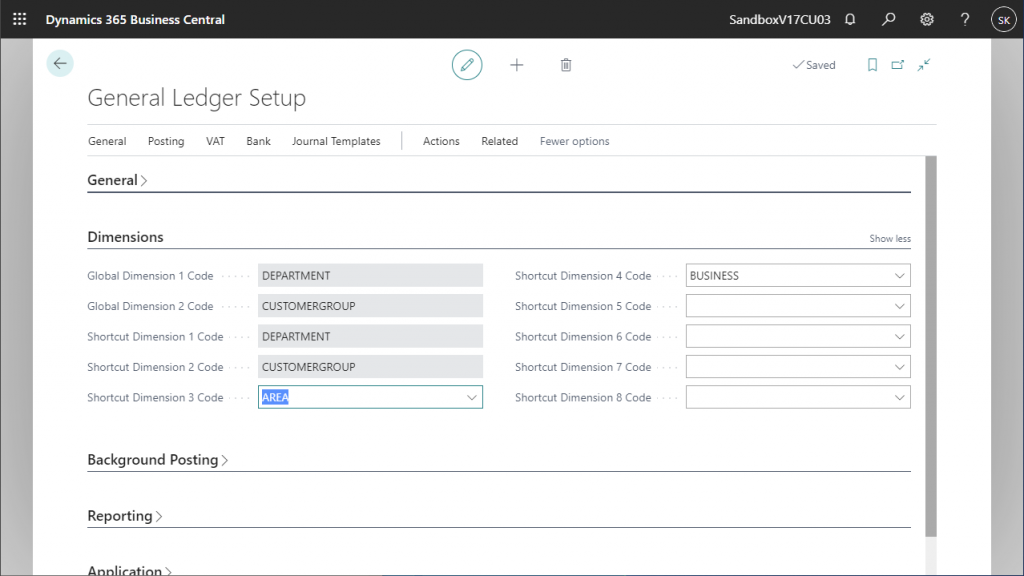
Task: Click Show less in Dimensions
Action: tap(889, 238)
